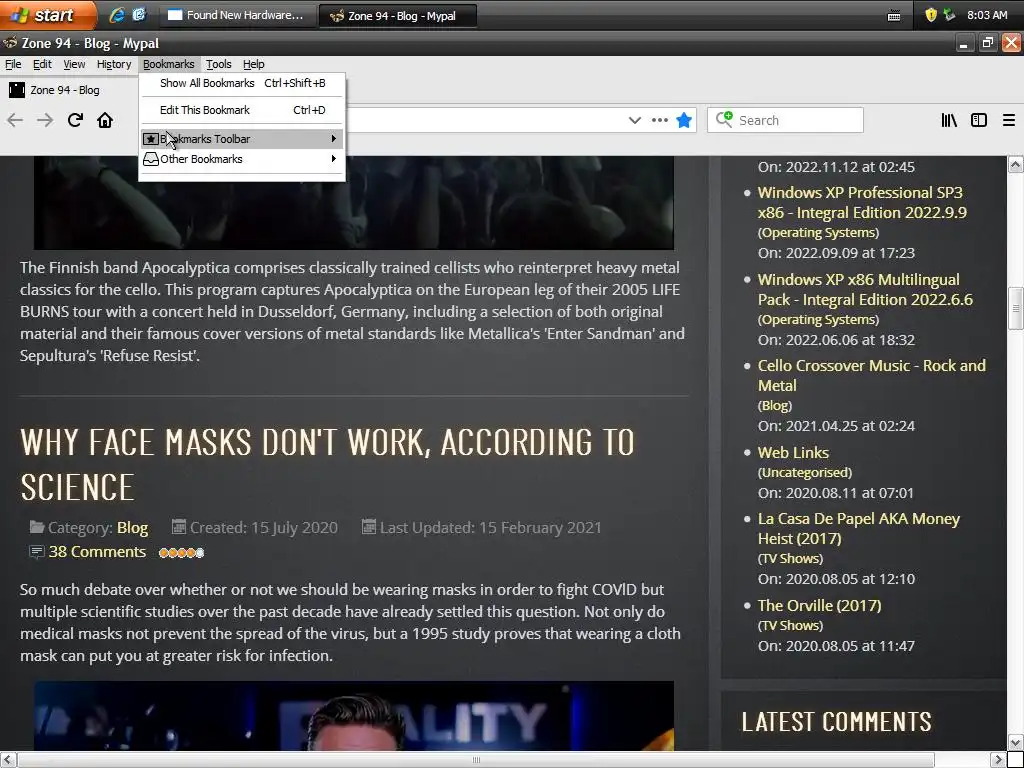This screenshot has height=768, width=1024.
Task: Click the vertical scrollbar up arrow
Action: pos(1016,165)
